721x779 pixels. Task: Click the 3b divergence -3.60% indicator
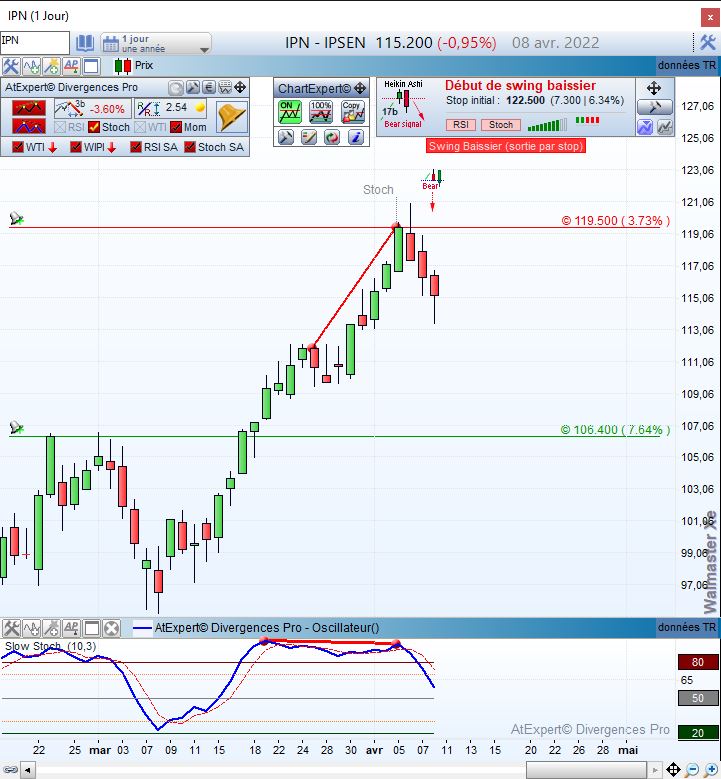pos(92,108)
